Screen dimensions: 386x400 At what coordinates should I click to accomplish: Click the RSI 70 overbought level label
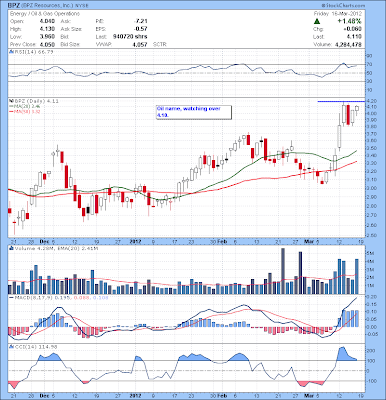(x=370, y=64)
